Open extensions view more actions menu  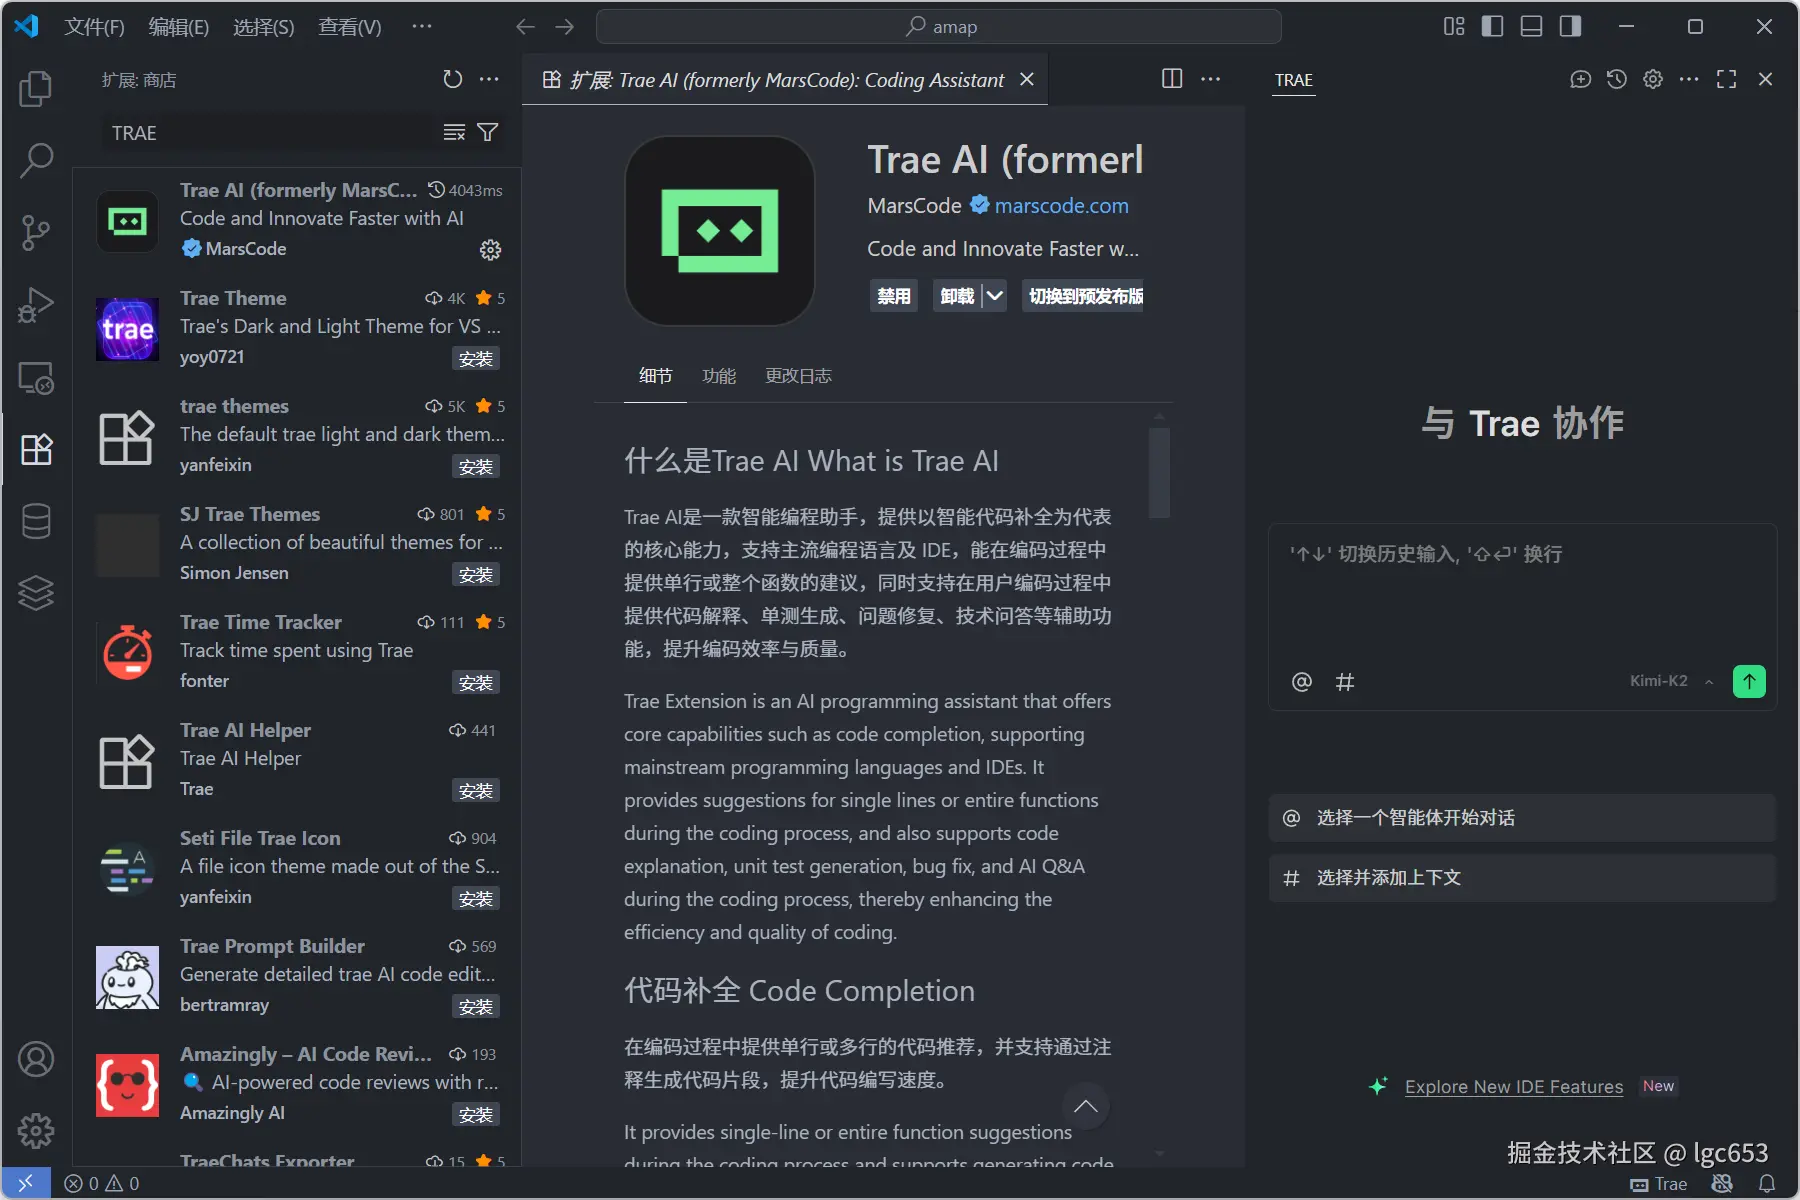coord(489,79)
